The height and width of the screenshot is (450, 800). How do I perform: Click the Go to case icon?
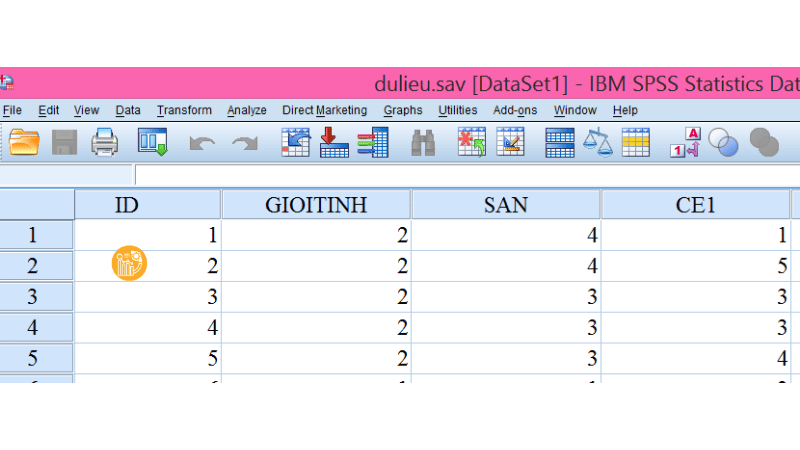[296, 143]
